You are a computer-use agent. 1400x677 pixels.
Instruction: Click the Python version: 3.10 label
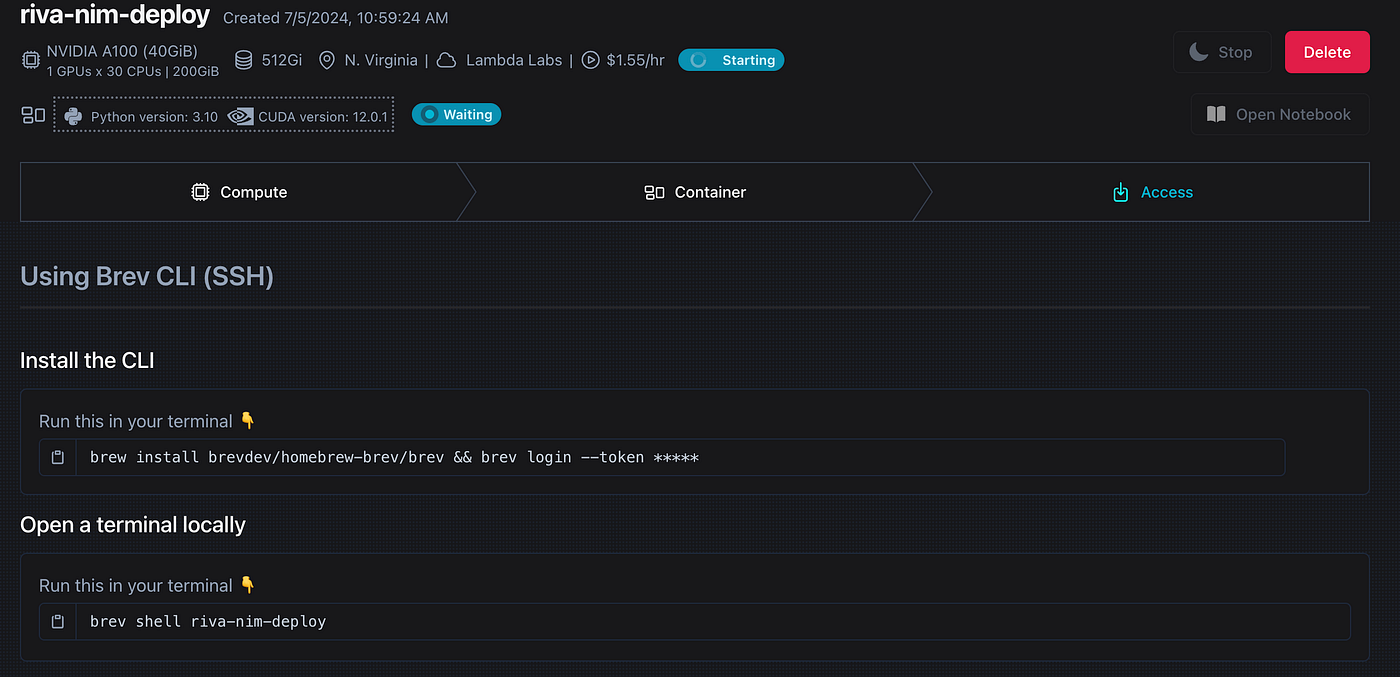[x=154, y=116]
